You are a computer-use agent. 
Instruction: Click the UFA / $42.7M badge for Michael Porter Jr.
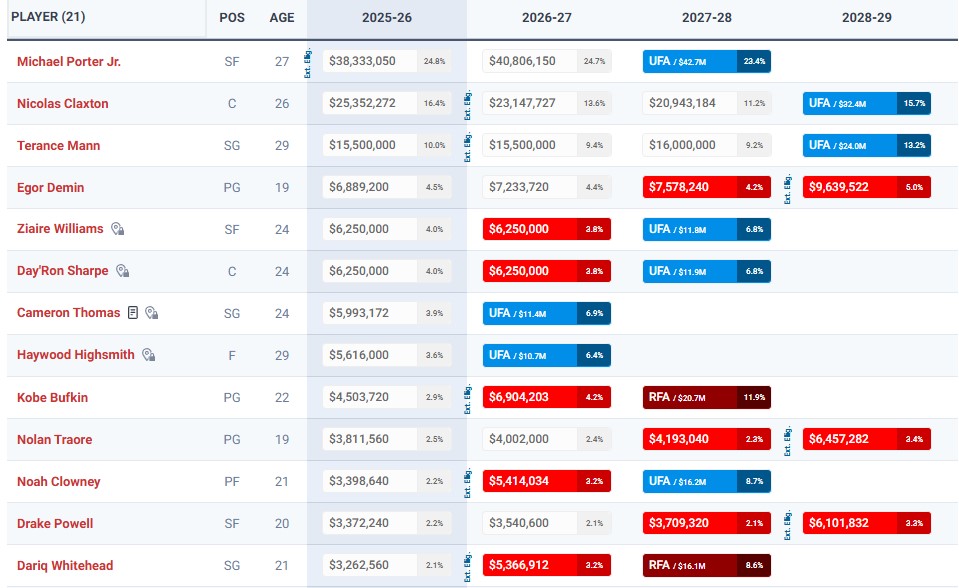pyautogui.click(x=707, y=61)
